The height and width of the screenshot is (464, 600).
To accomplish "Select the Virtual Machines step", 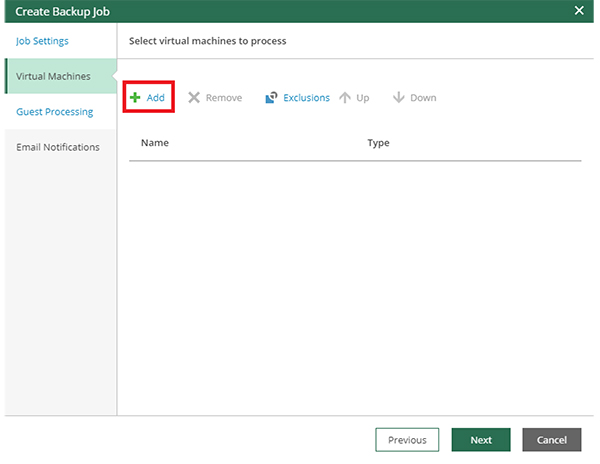I will pos(53,76).
